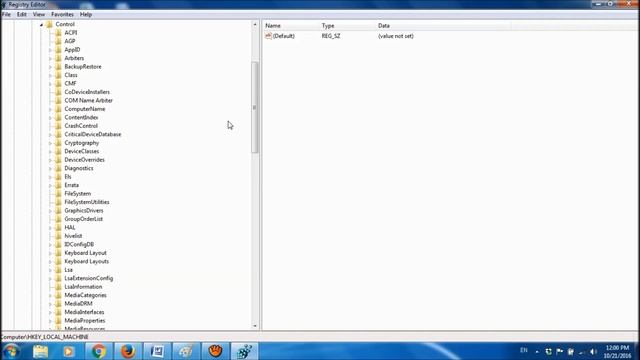
Task: Launch Windows Media Player from taskbar
Action: [69, 351]
